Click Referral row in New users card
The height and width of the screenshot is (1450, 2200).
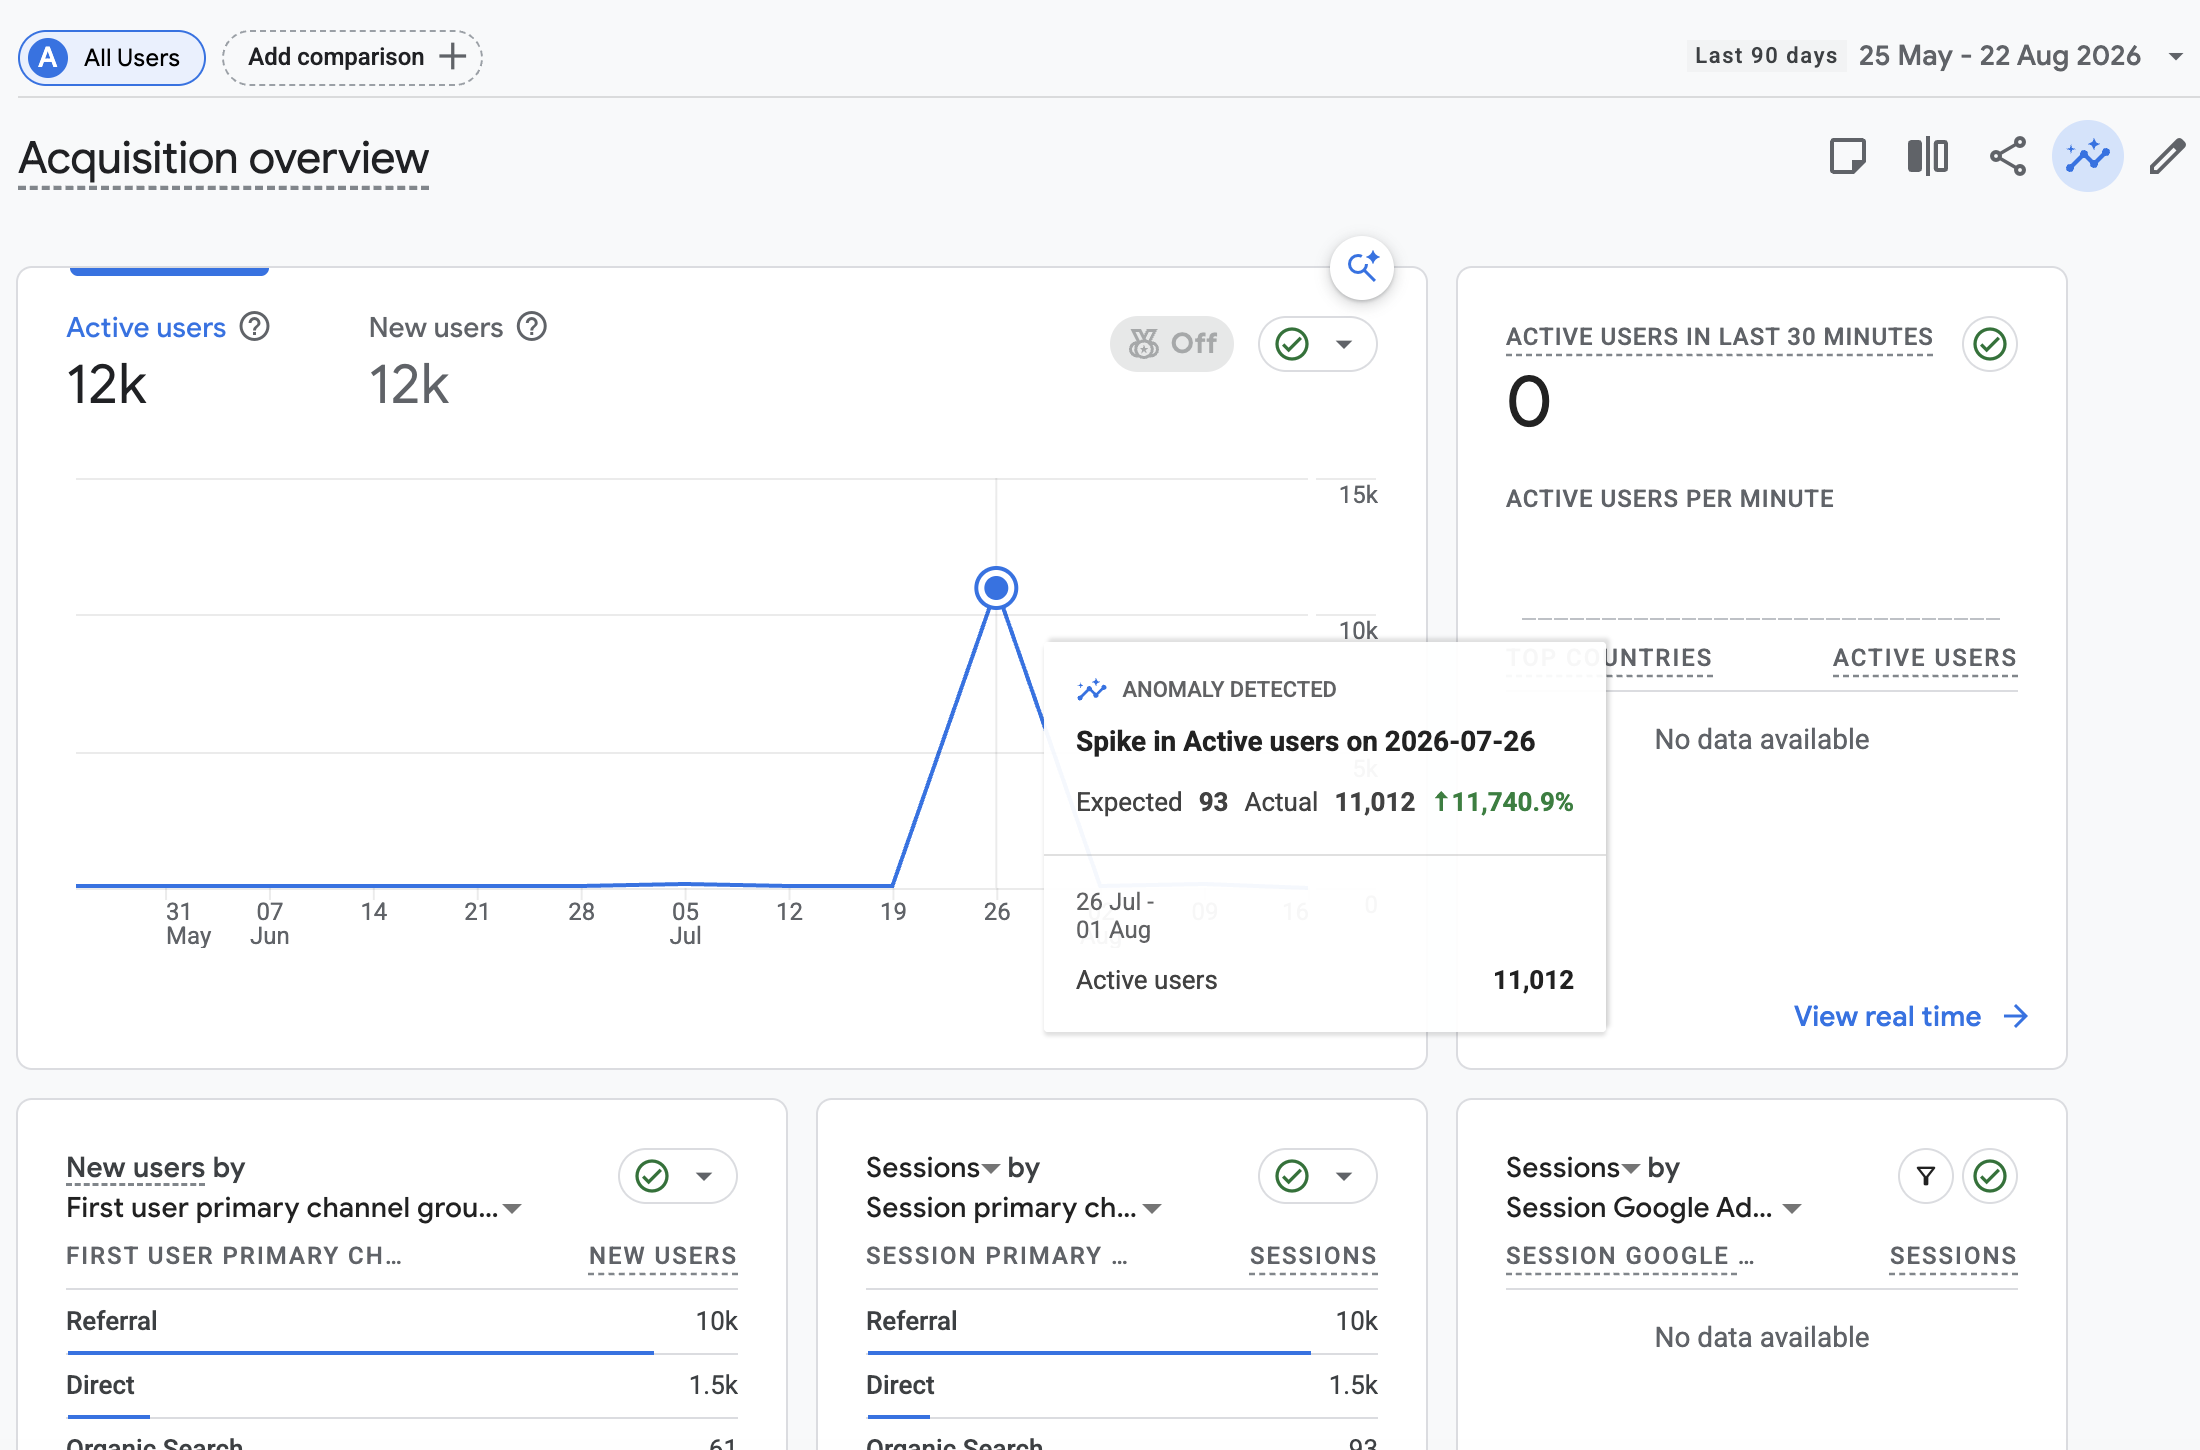point(402,1321)
